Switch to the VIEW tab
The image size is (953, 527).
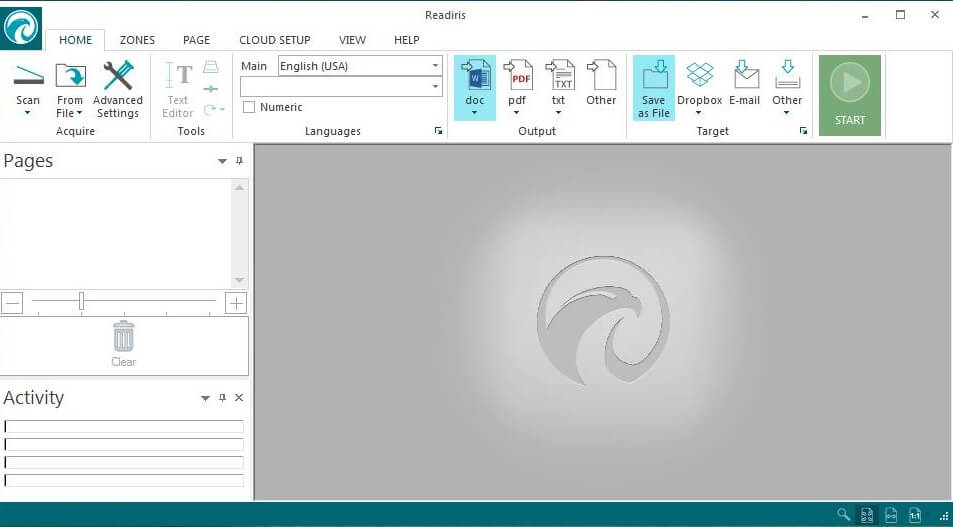pyautogui.click(x=353, y=40)
